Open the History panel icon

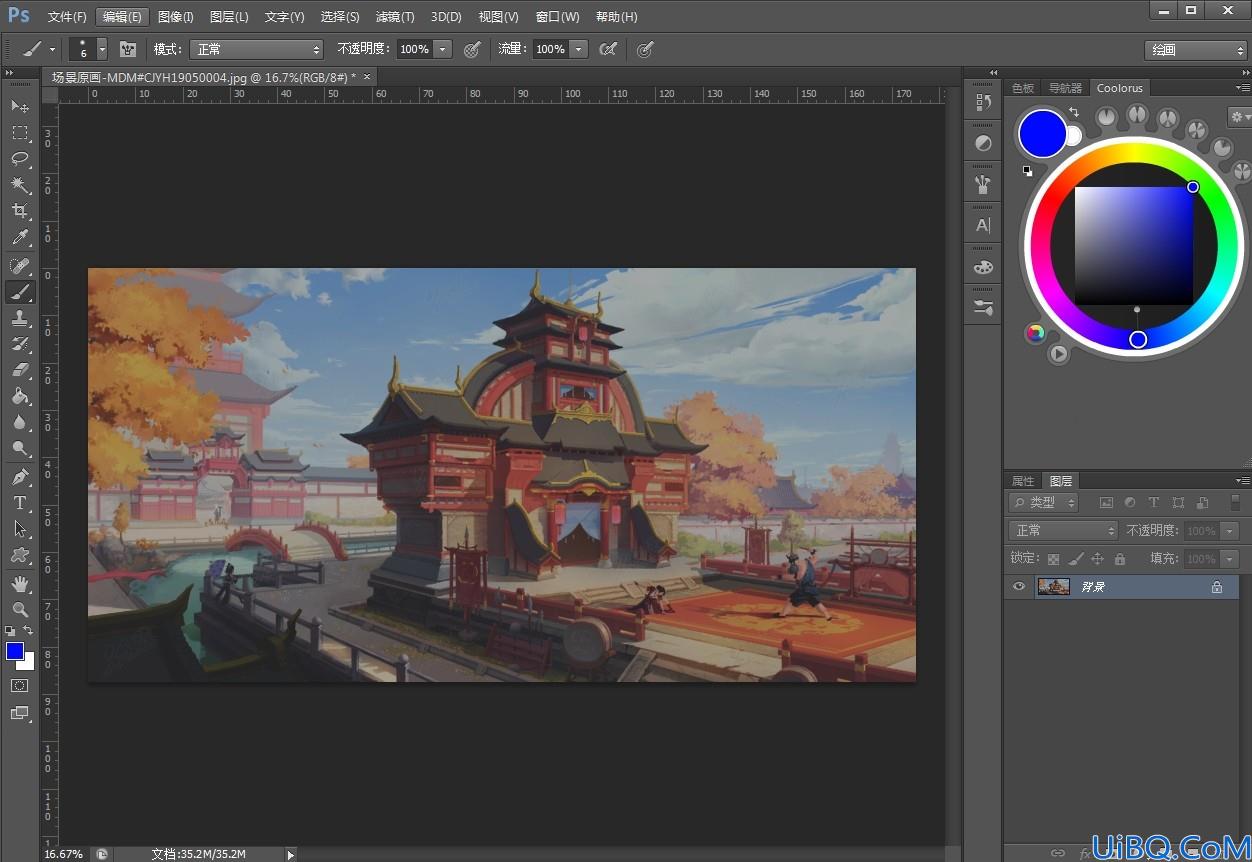(x=983, y=102)
